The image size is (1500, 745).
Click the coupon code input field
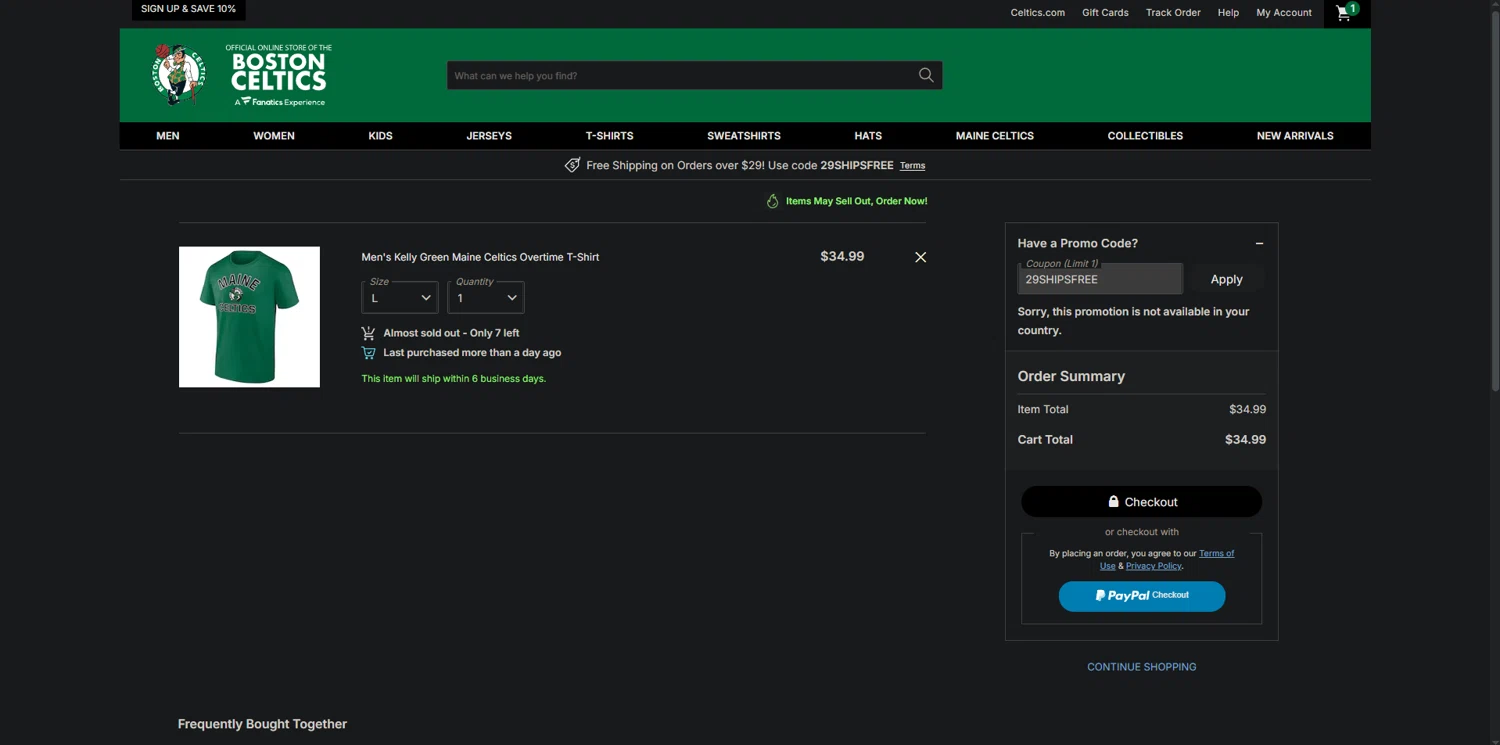1100,279
